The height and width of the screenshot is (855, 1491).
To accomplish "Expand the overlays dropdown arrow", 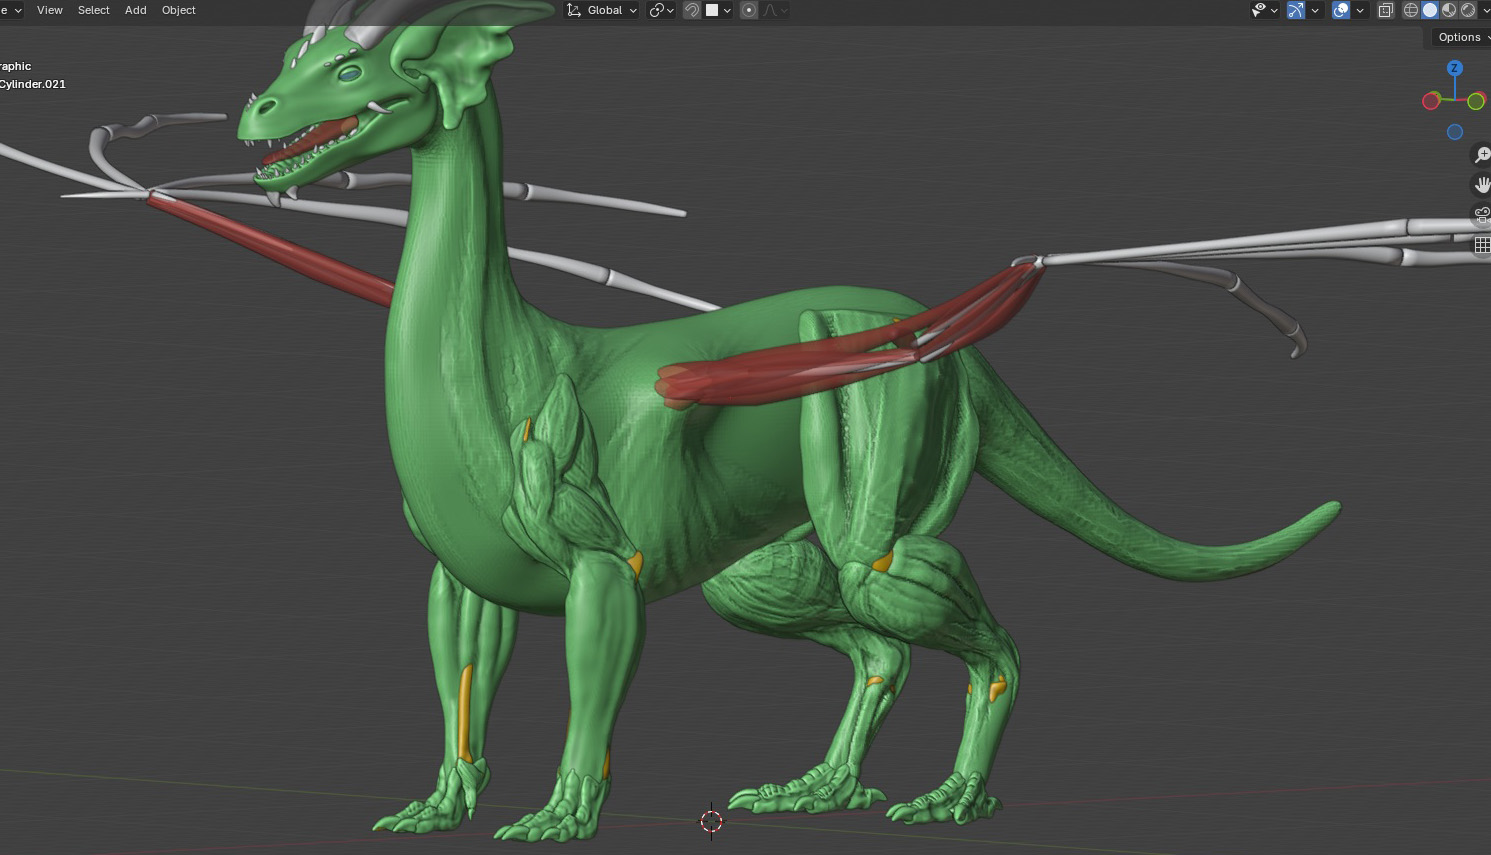I will pos(1360,10).
